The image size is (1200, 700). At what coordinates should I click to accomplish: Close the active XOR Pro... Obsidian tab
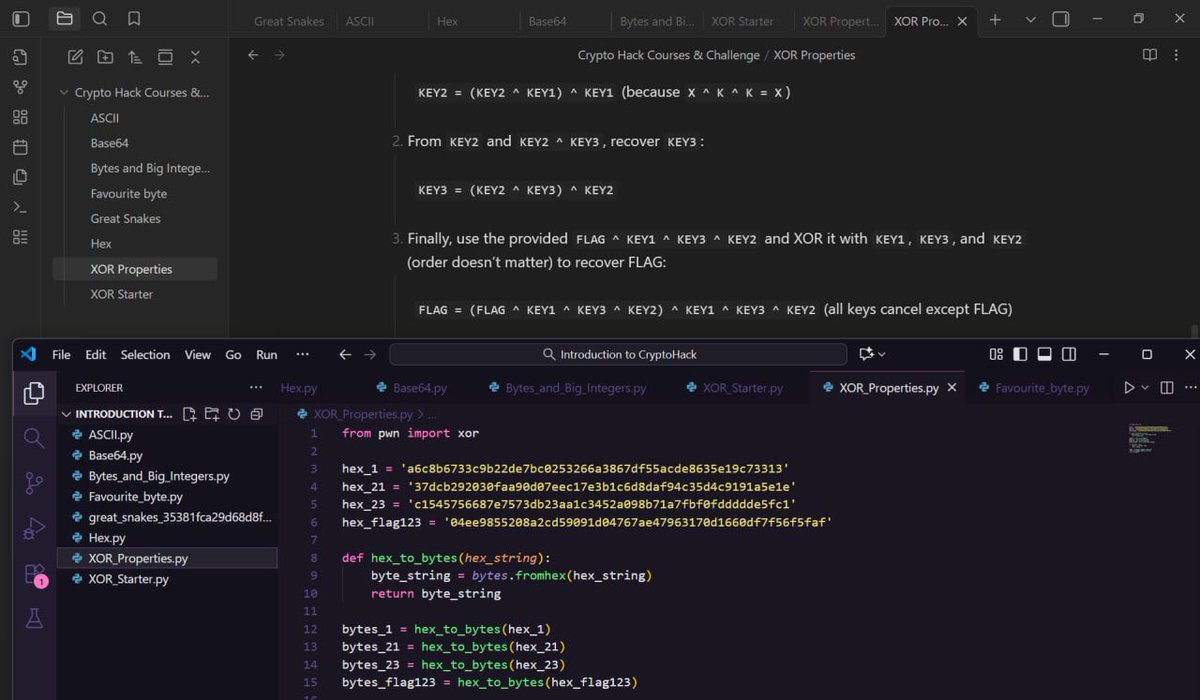(962, 21)
